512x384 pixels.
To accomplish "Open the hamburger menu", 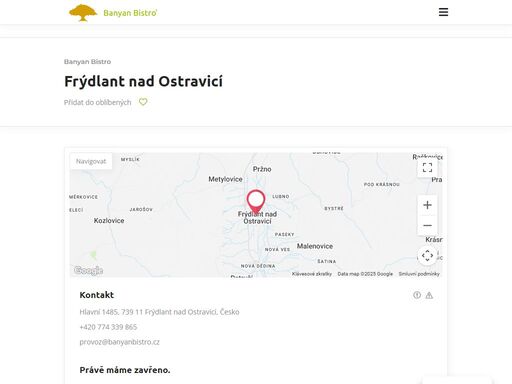I will 443,12.
